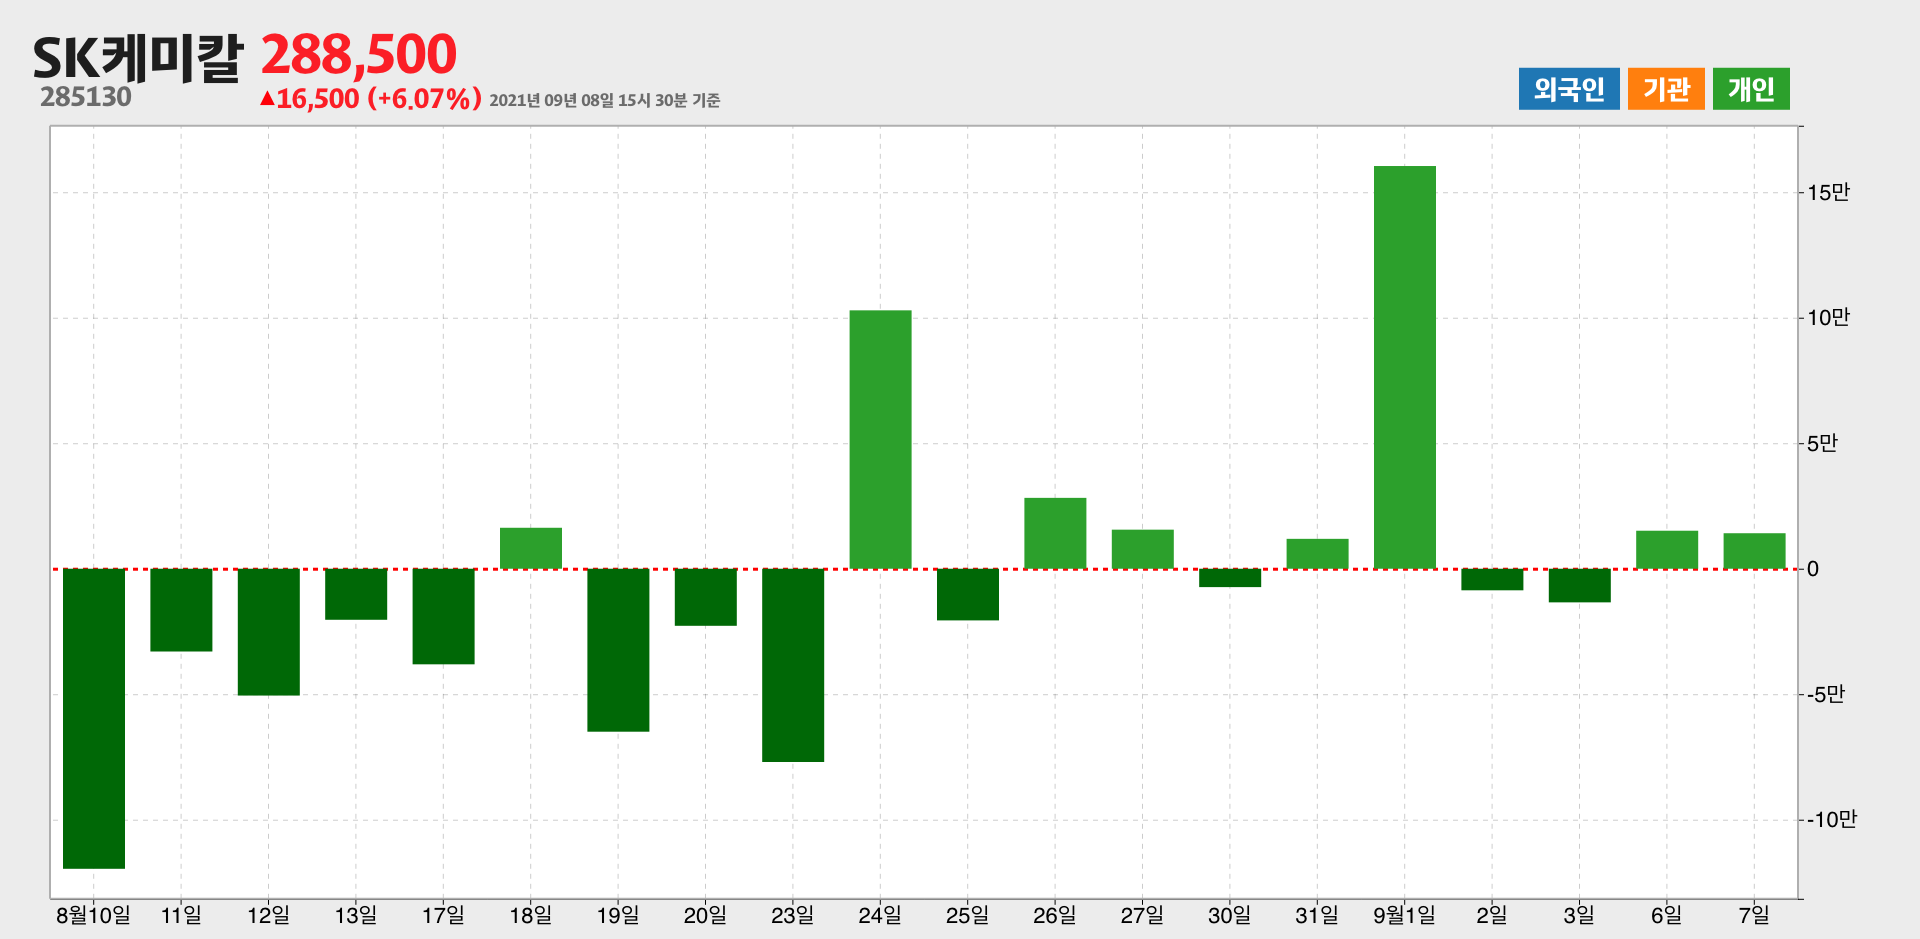Click the bar for 31일
This screenshot has height=939, width=1920.
[x=1318, y=554]
